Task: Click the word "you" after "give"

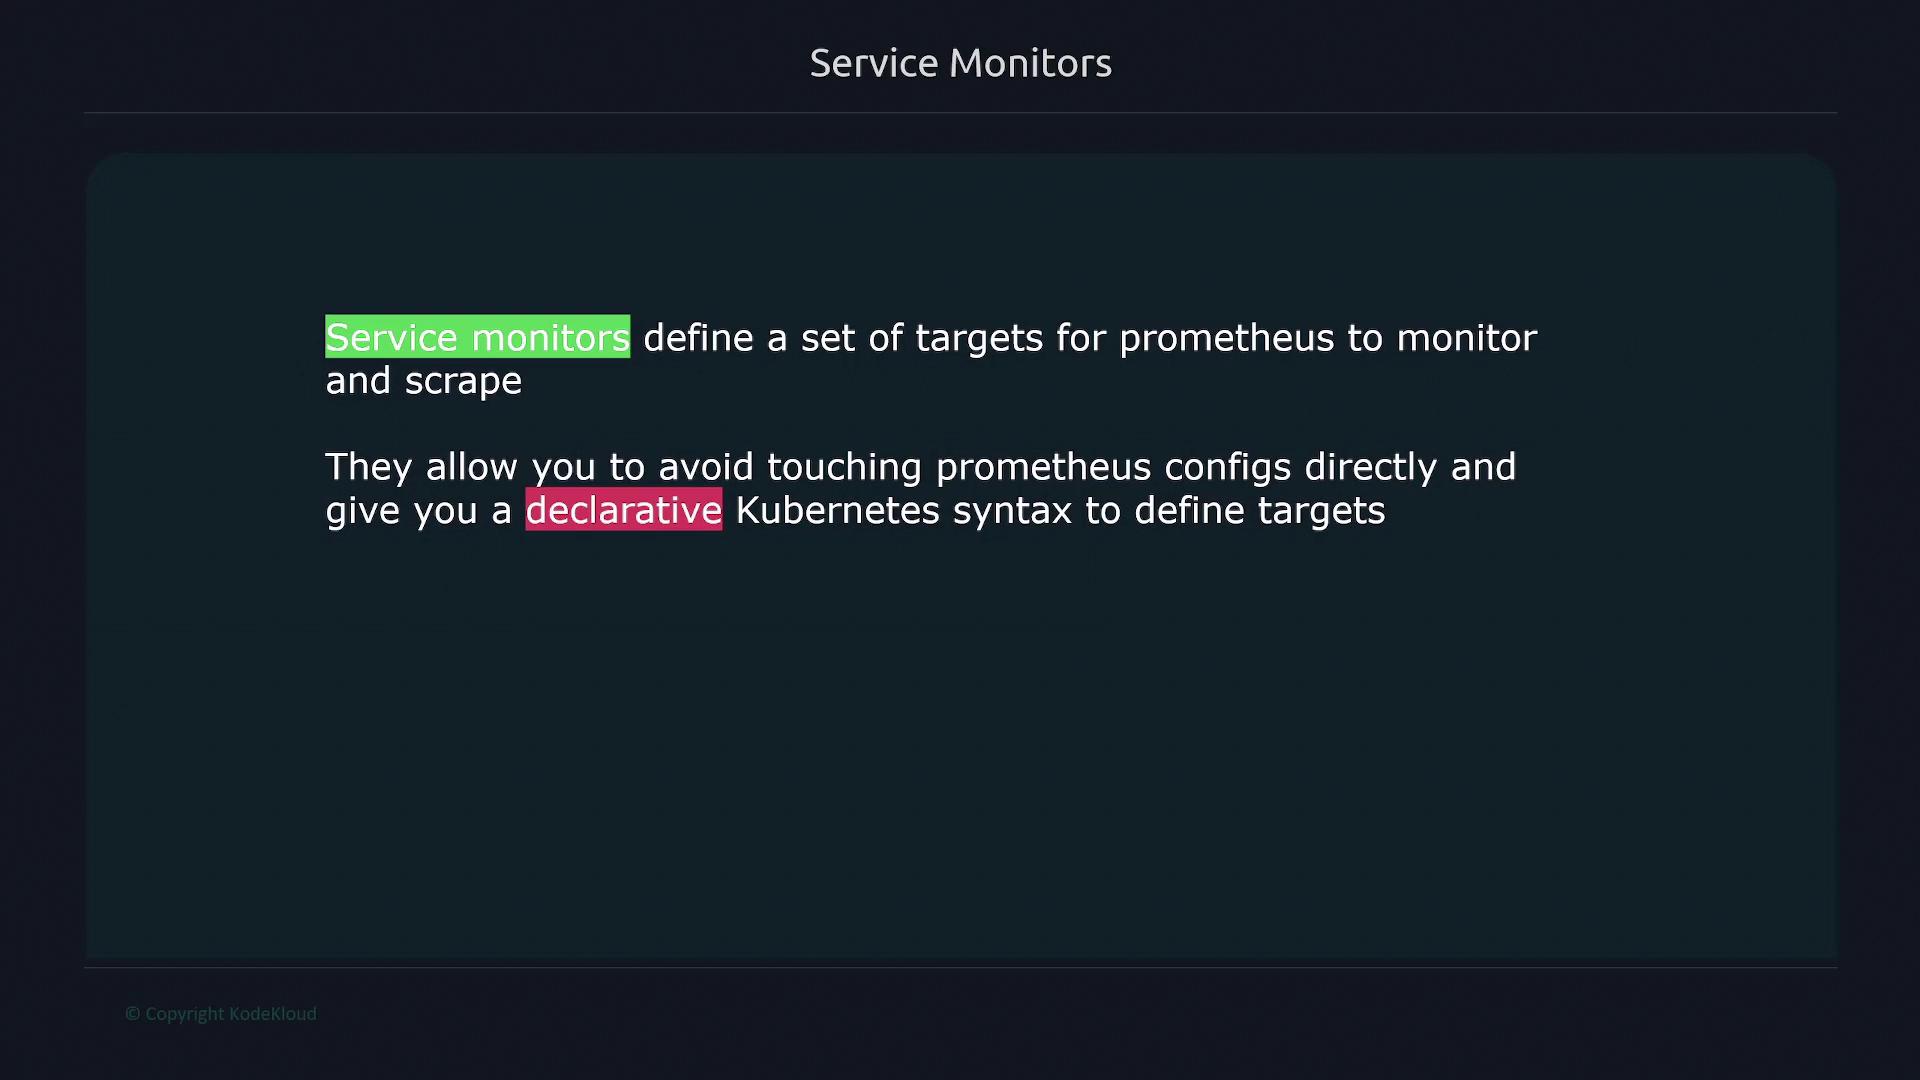Action: [445, 511]
